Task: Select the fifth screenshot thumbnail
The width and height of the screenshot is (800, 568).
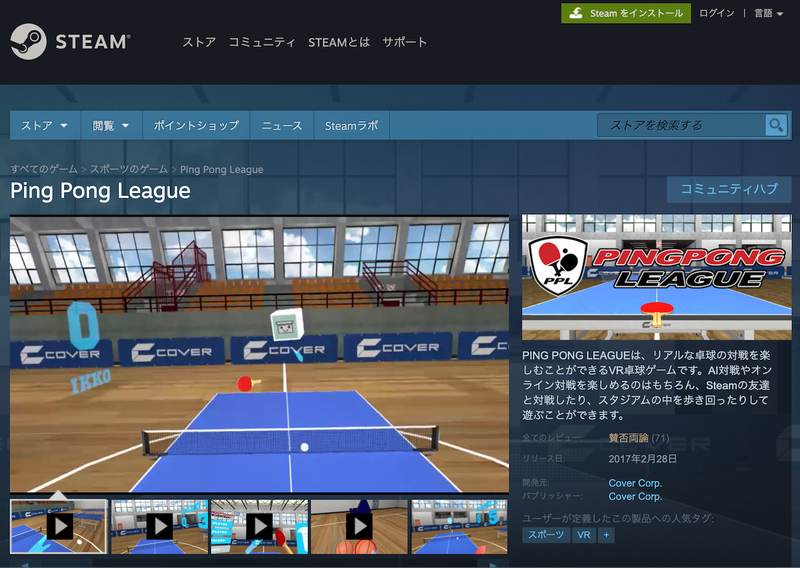Action: tap(459, 526)
